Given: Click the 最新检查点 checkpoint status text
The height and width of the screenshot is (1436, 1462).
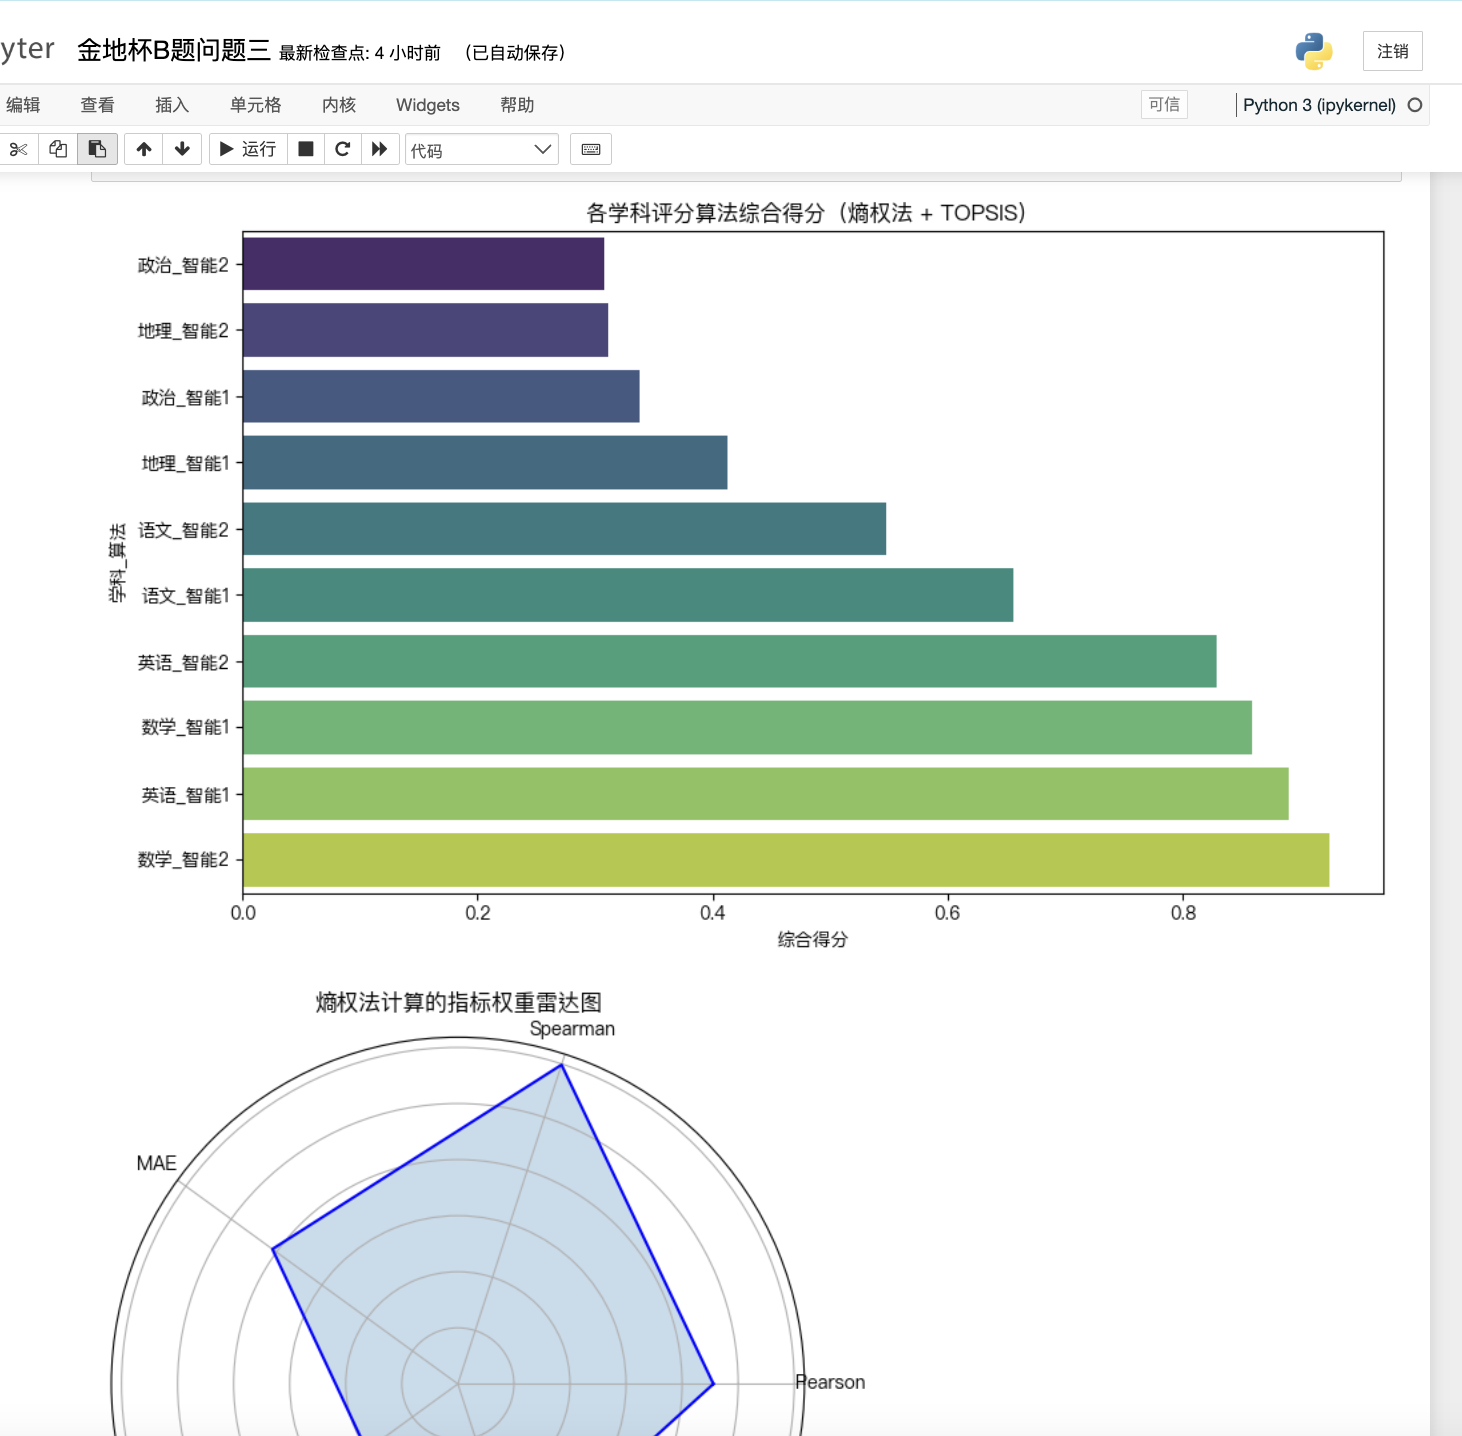Looking at the screenshot, I should coord(360,53).
